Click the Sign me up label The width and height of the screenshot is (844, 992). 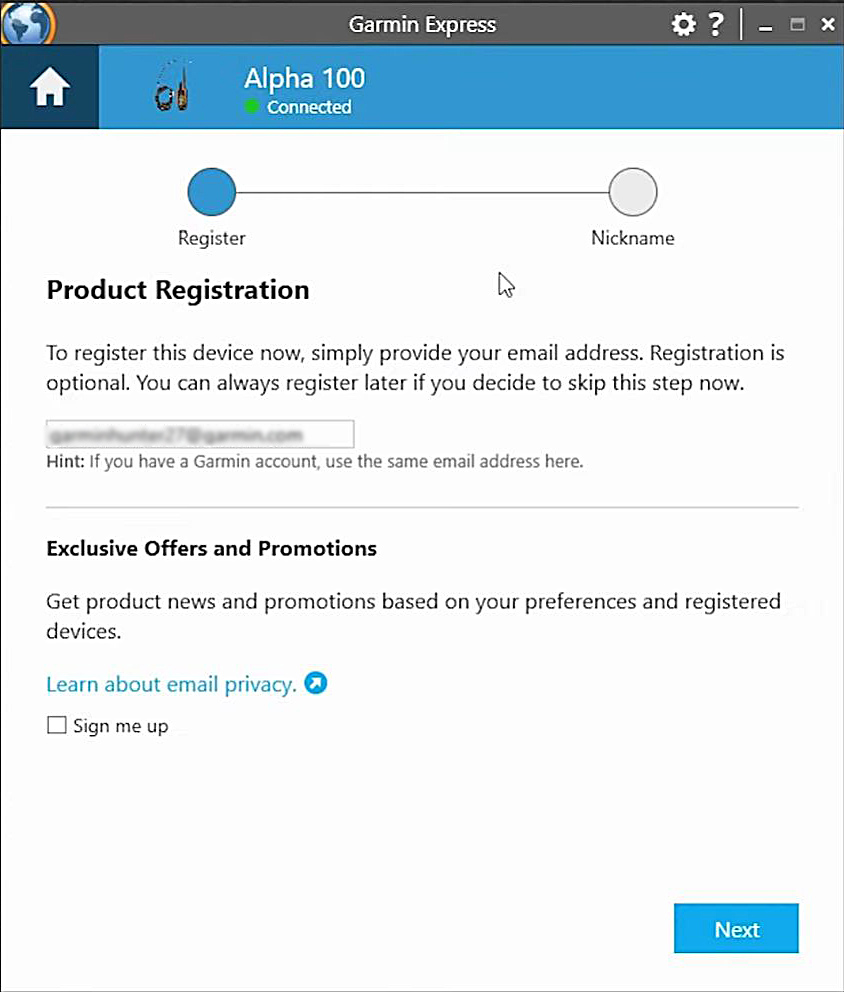pyautogui.click(x=120, y=726)
